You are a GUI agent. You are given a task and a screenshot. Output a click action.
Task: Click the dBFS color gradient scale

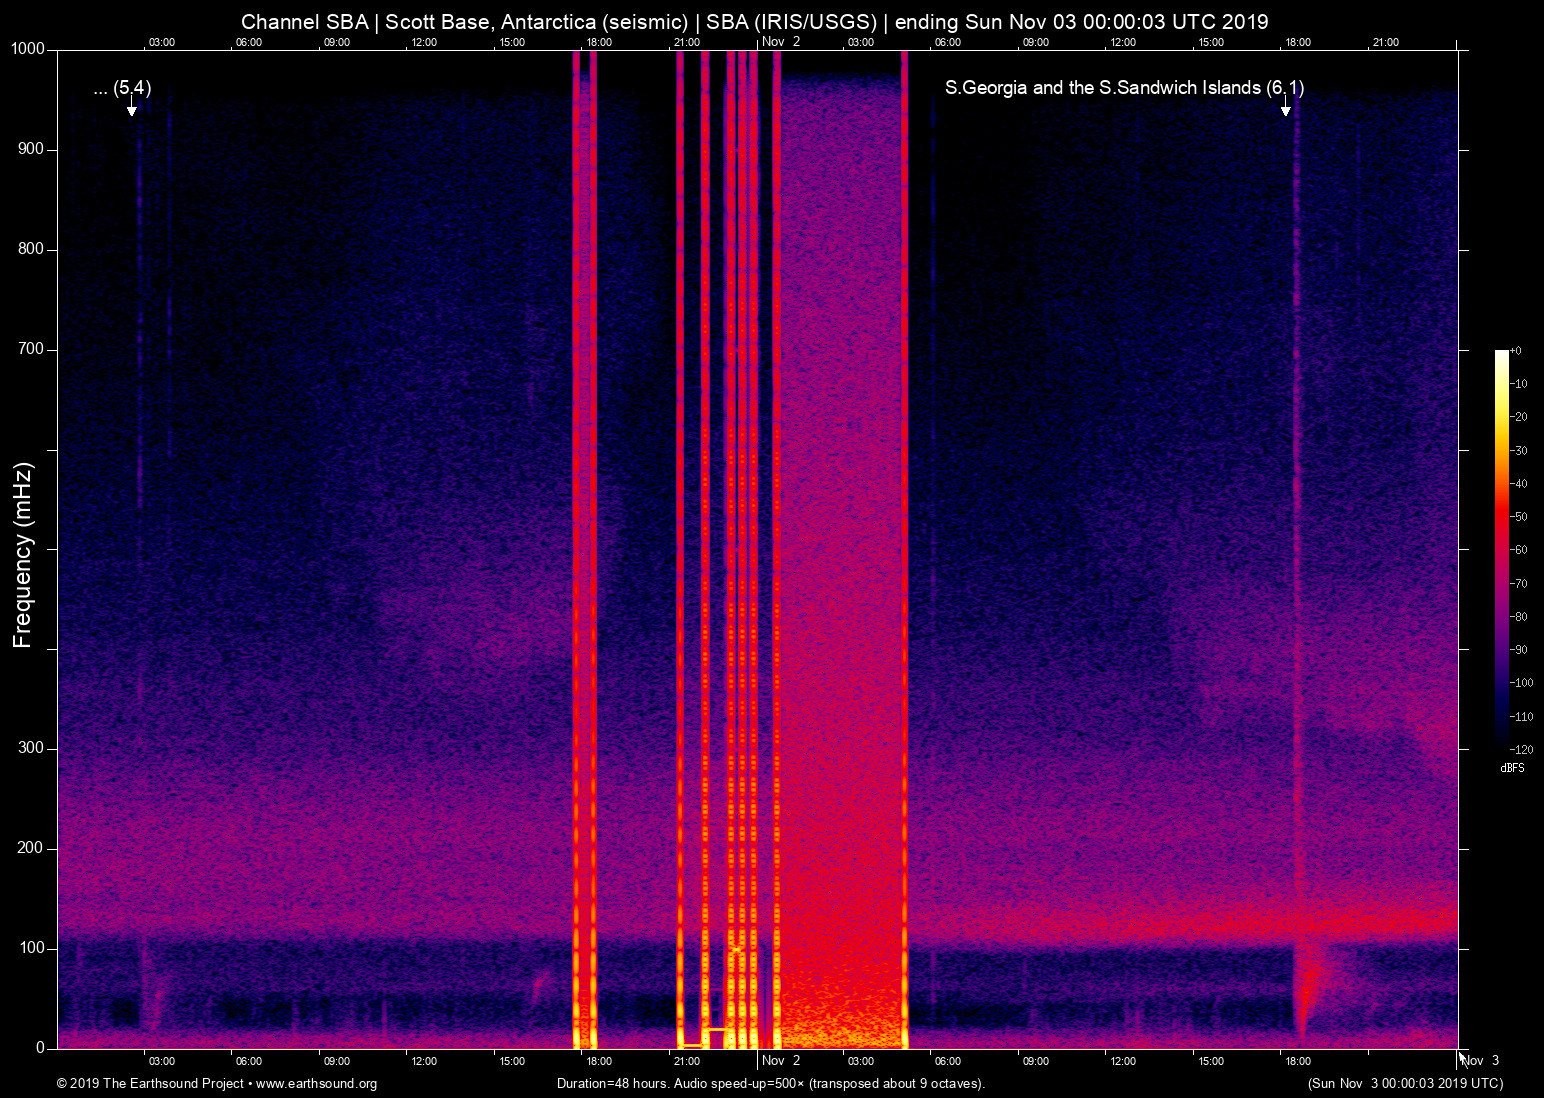[x=1504, y=550]
